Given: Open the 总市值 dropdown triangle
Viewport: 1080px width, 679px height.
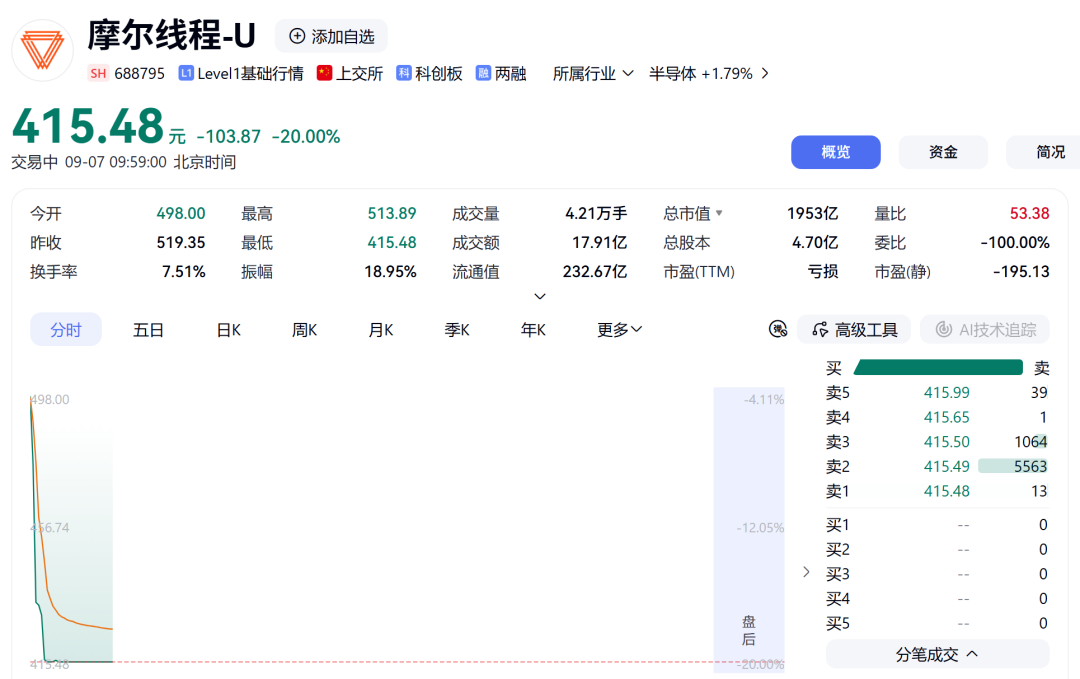Looking at the screenshot, I should pos(719,213).
